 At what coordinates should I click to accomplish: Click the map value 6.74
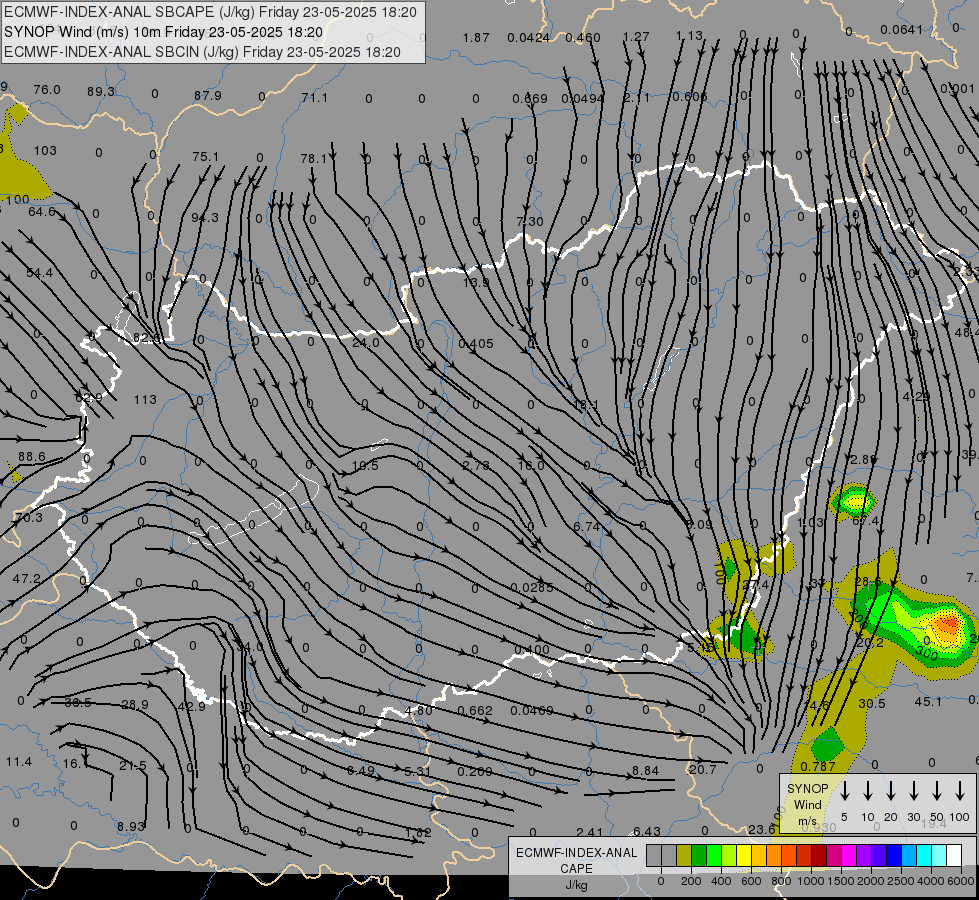coord(587,527)
